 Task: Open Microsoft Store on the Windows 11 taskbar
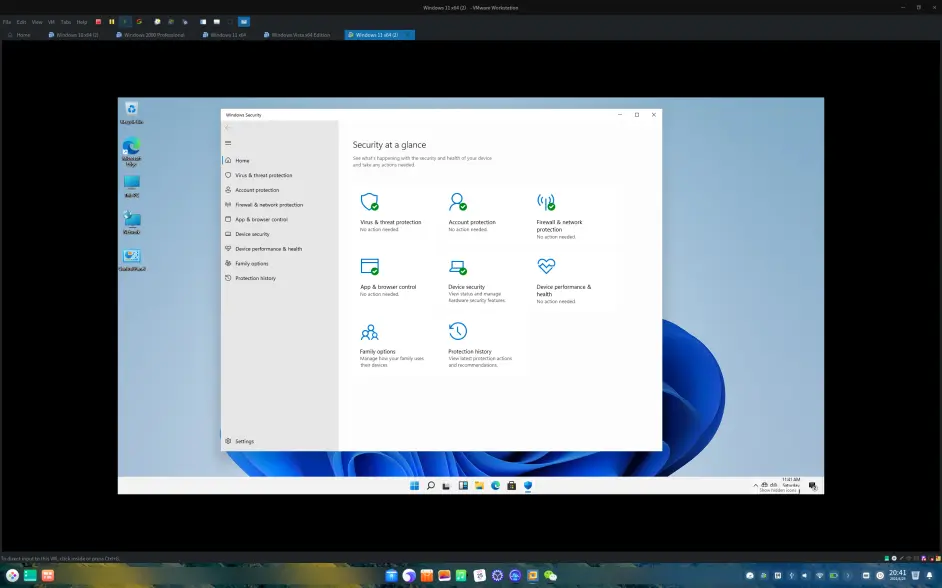click(x=511, y=485)
